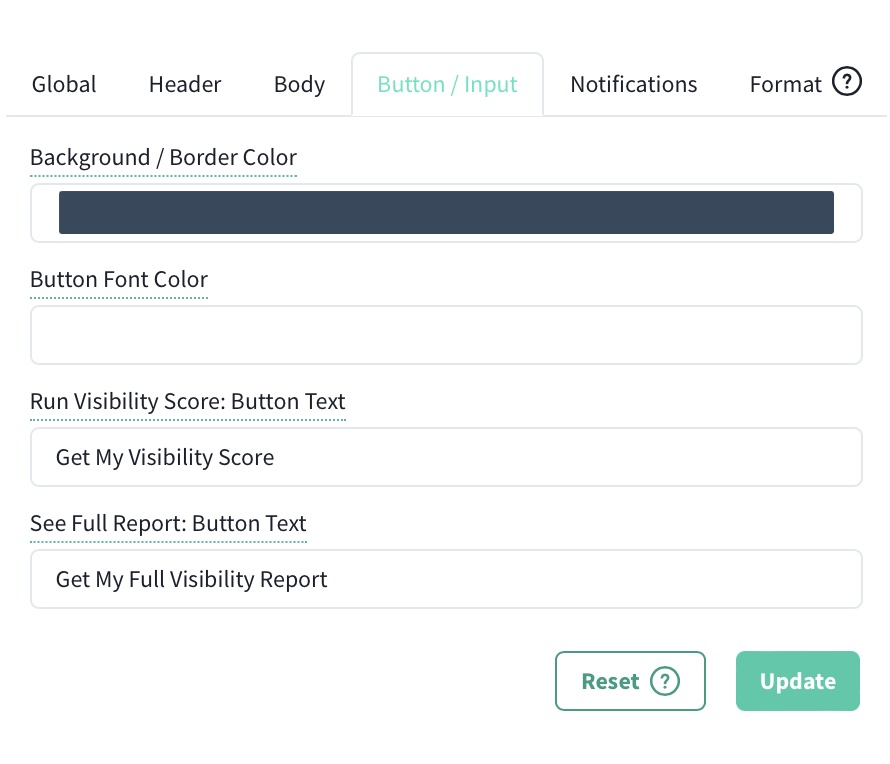Switch to the Format tab
The width and height of the screenshot is (890, 764).
point(785,84)
